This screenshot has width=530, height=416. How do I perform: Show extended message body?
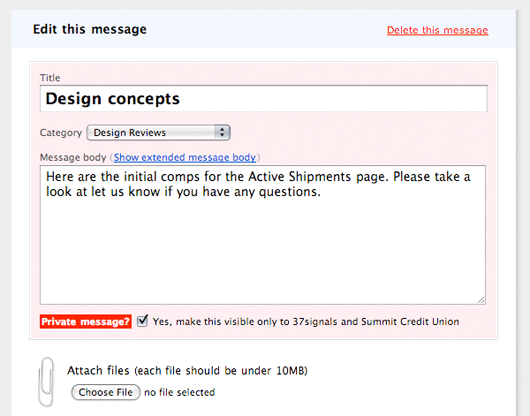pyautogui.click(x=185, y=157)
